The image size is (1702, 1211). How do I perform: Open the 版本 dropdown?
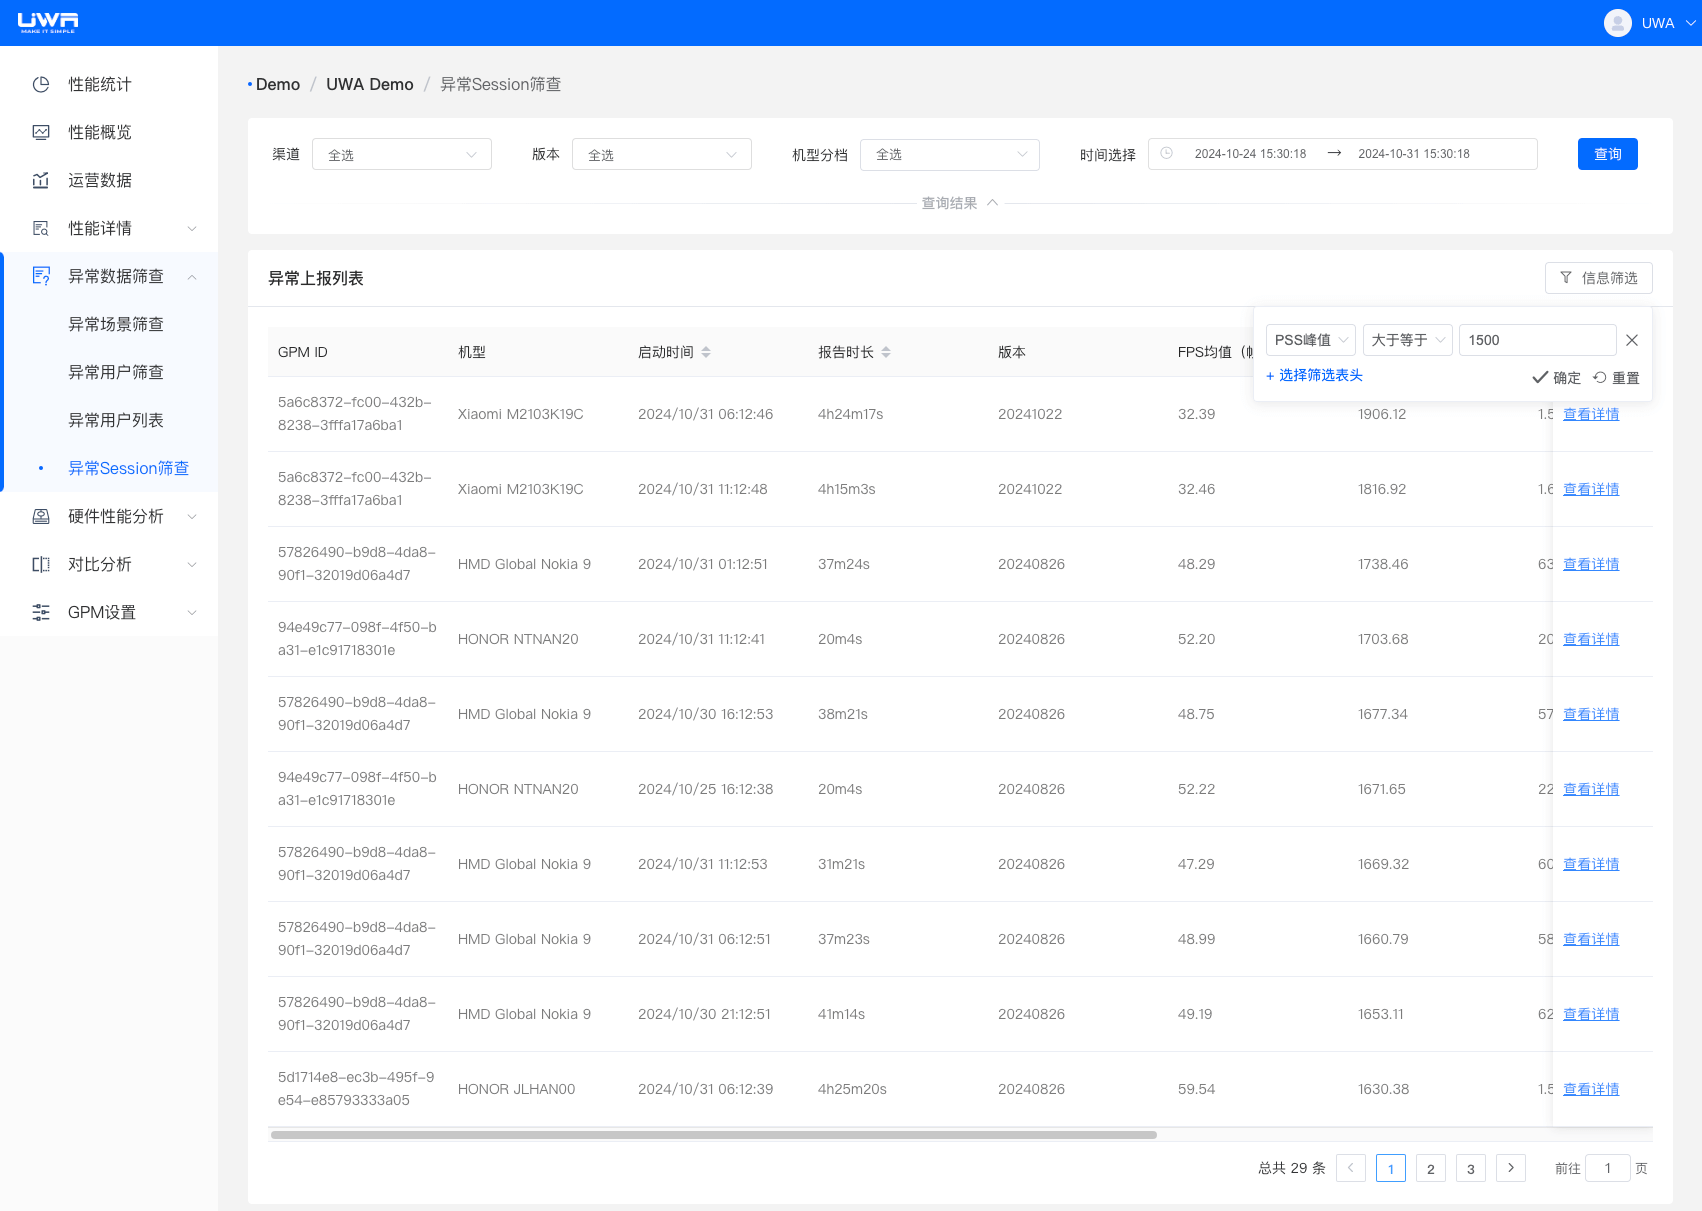[662, 154]
